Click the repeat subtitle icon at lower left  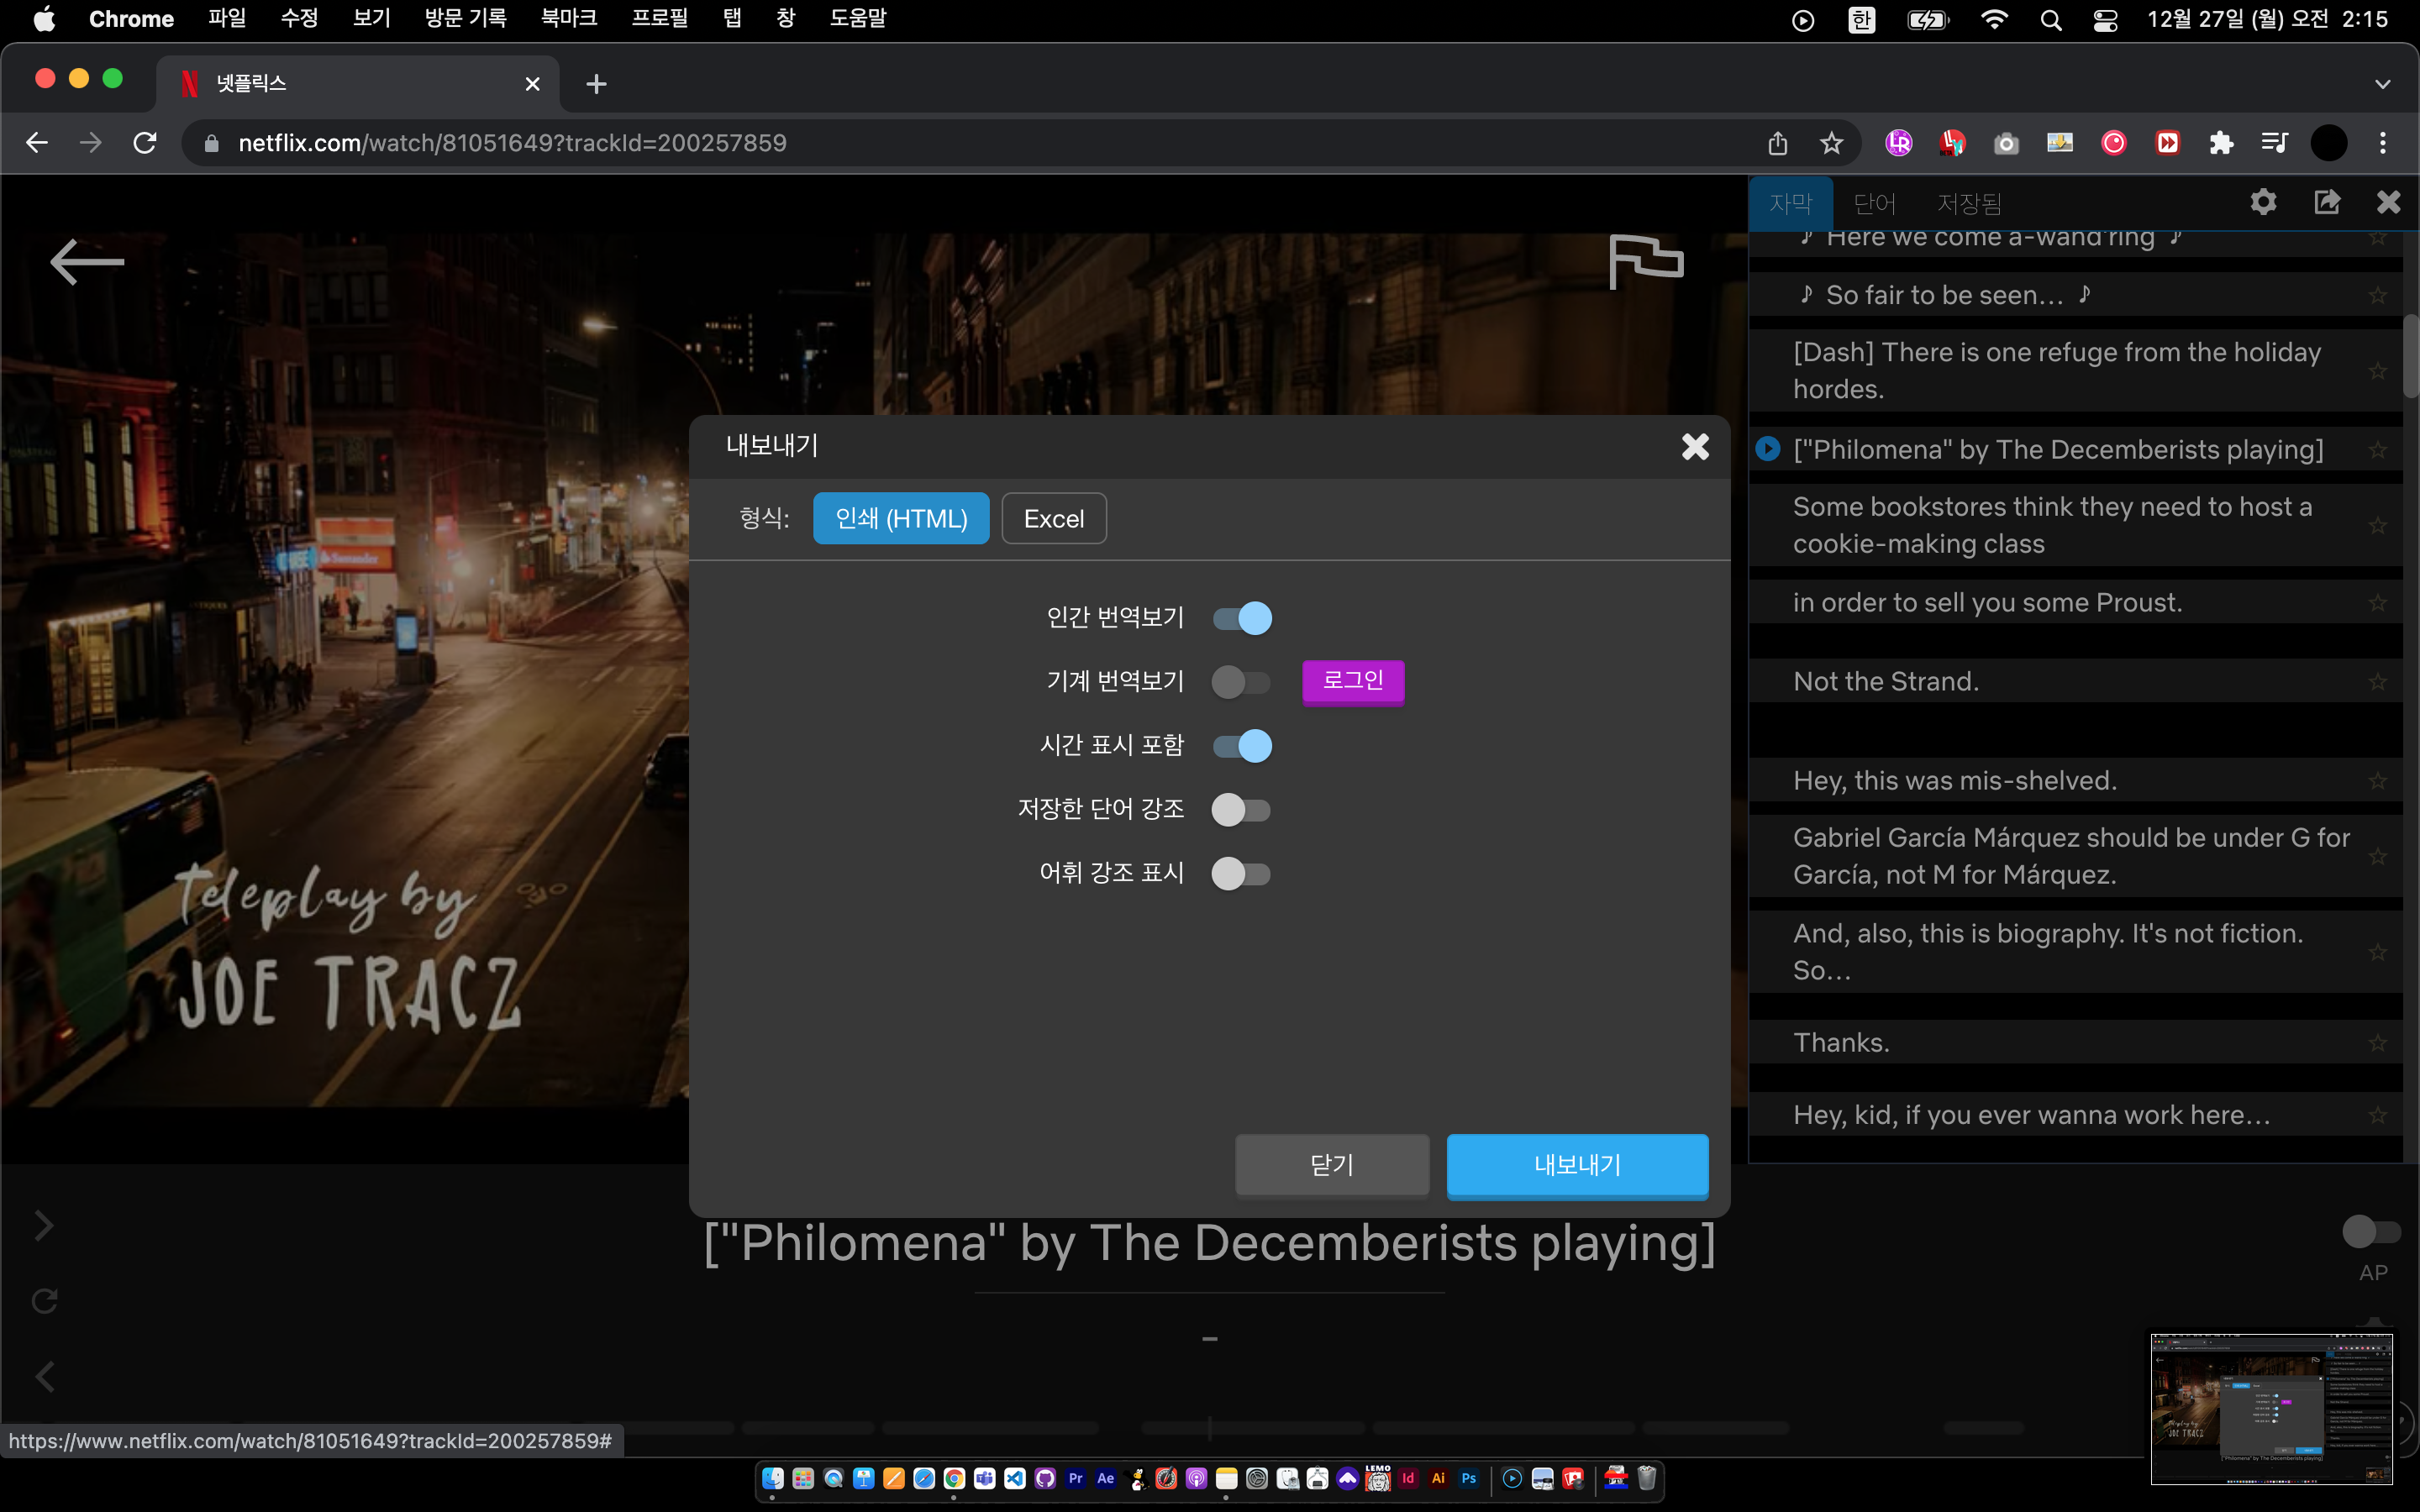click(x=44, y=1301)
